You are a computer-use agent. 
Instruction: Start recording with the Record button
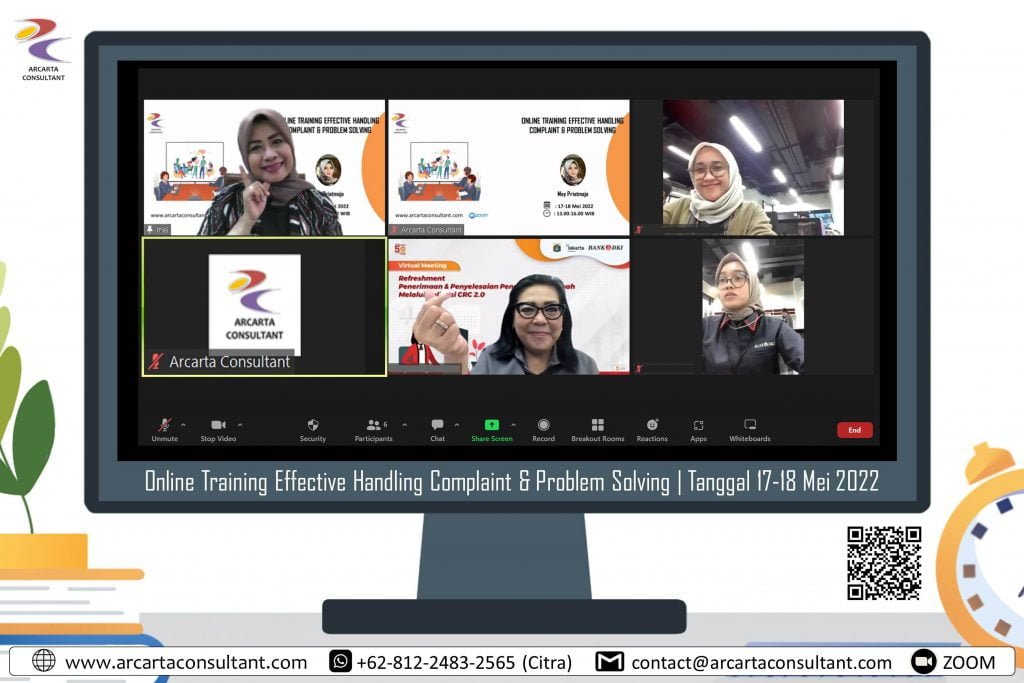click(543, 426)
